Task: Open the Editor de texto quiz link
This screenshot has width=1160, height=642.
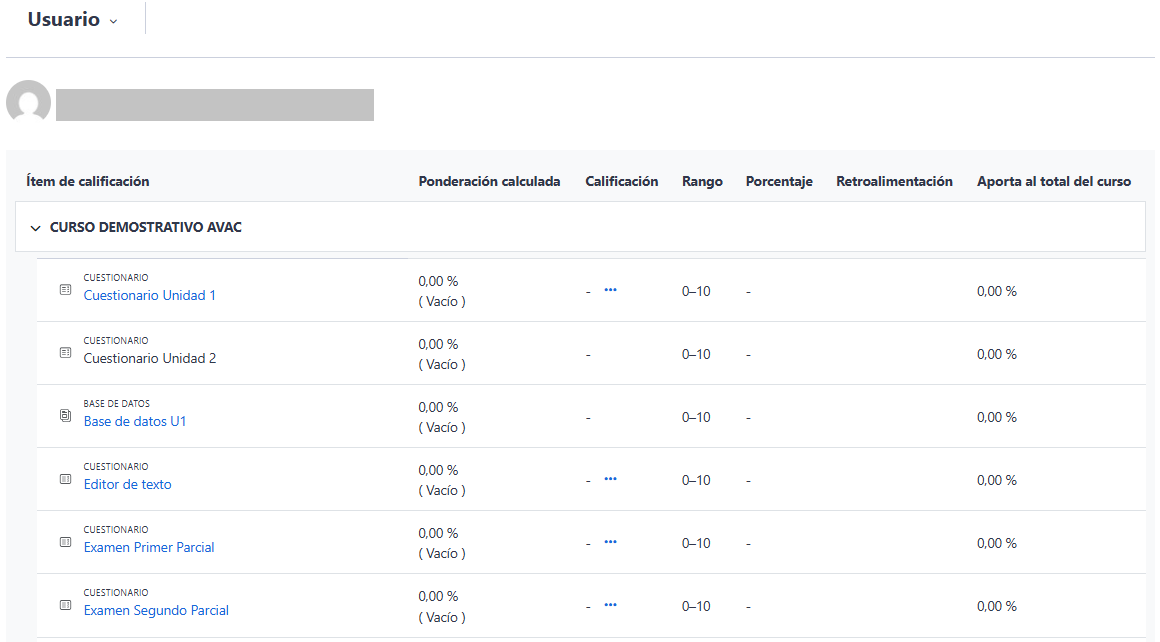Action: coord(127,485)
